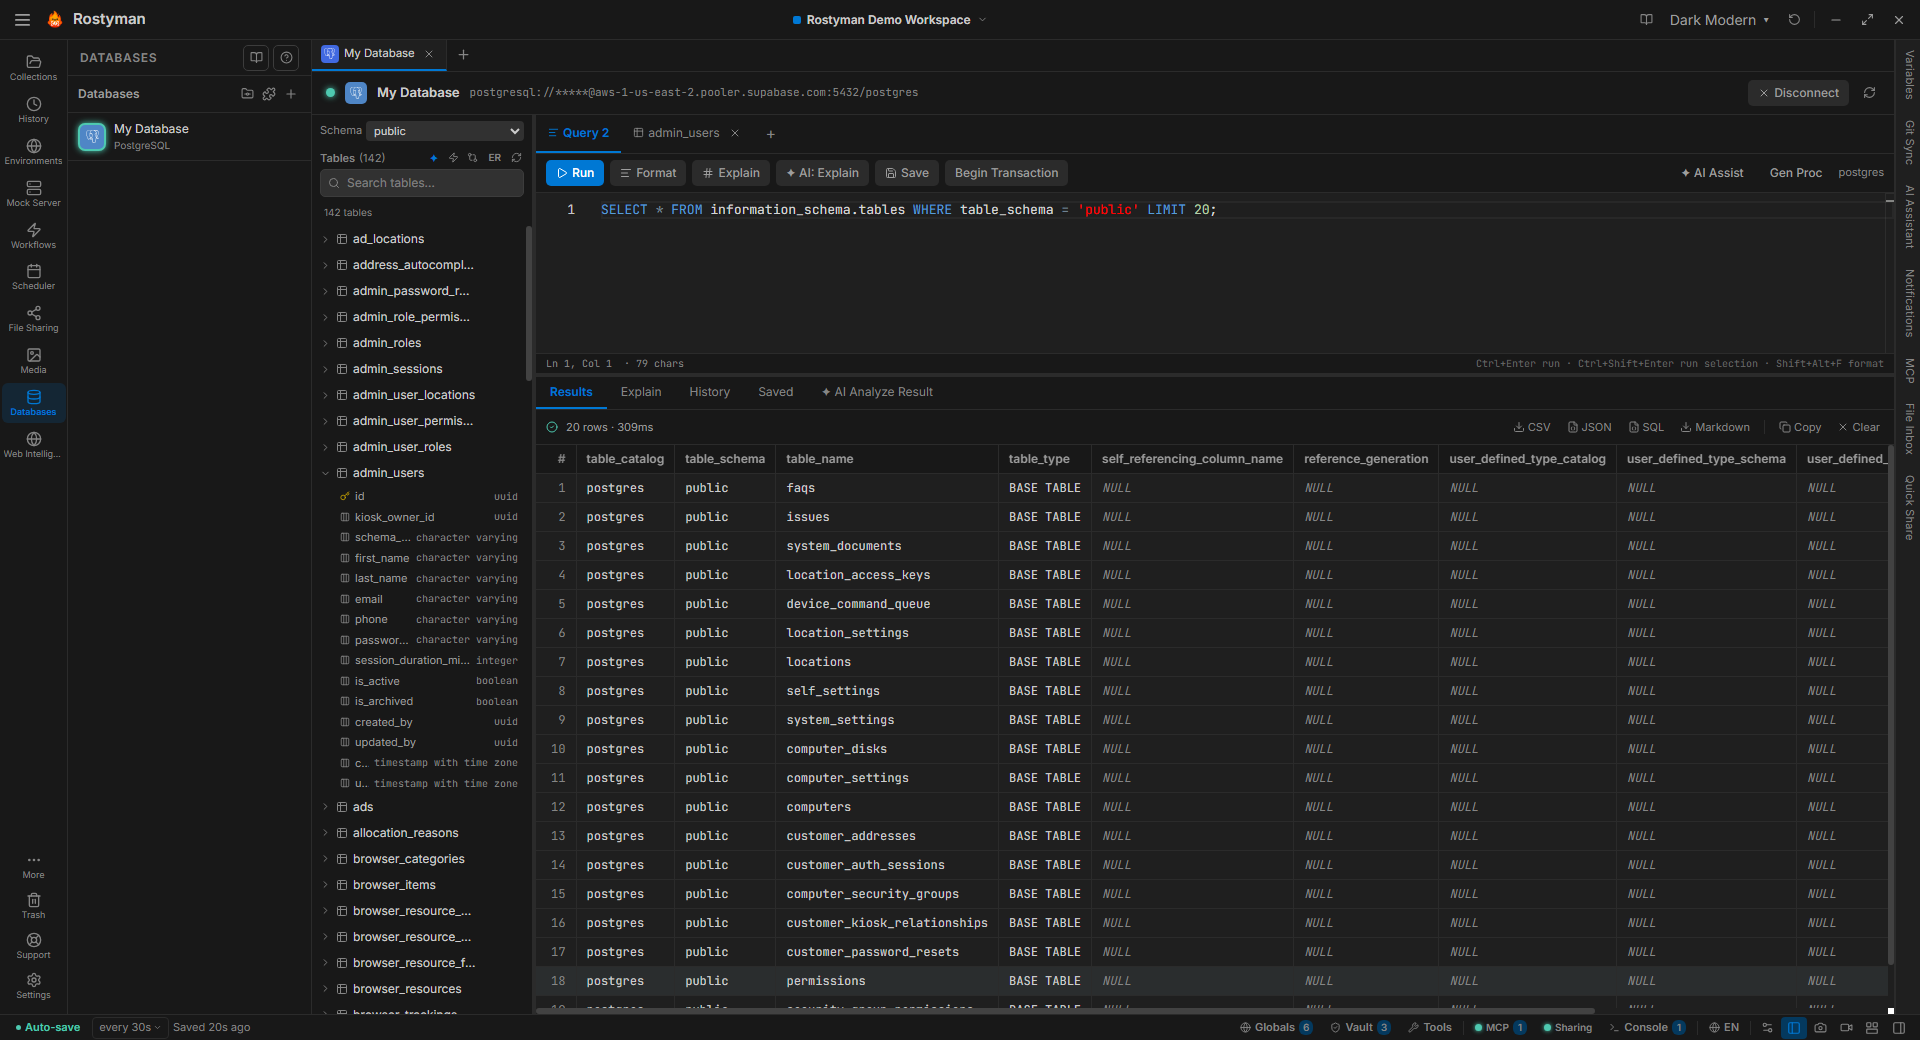The height and width of the screenshot is (1040, 1920).
Task: Click the refresh tables icon
Action: click(516, 158)
